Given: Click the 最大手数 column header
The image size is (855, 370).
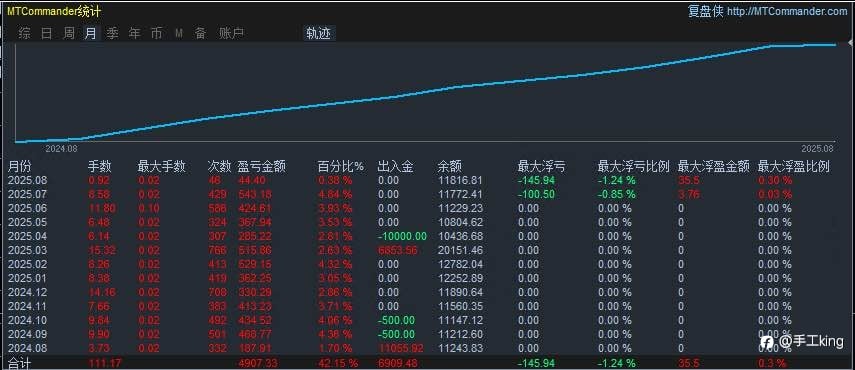Looking at the screenshot, I should (x=162, y=166).
